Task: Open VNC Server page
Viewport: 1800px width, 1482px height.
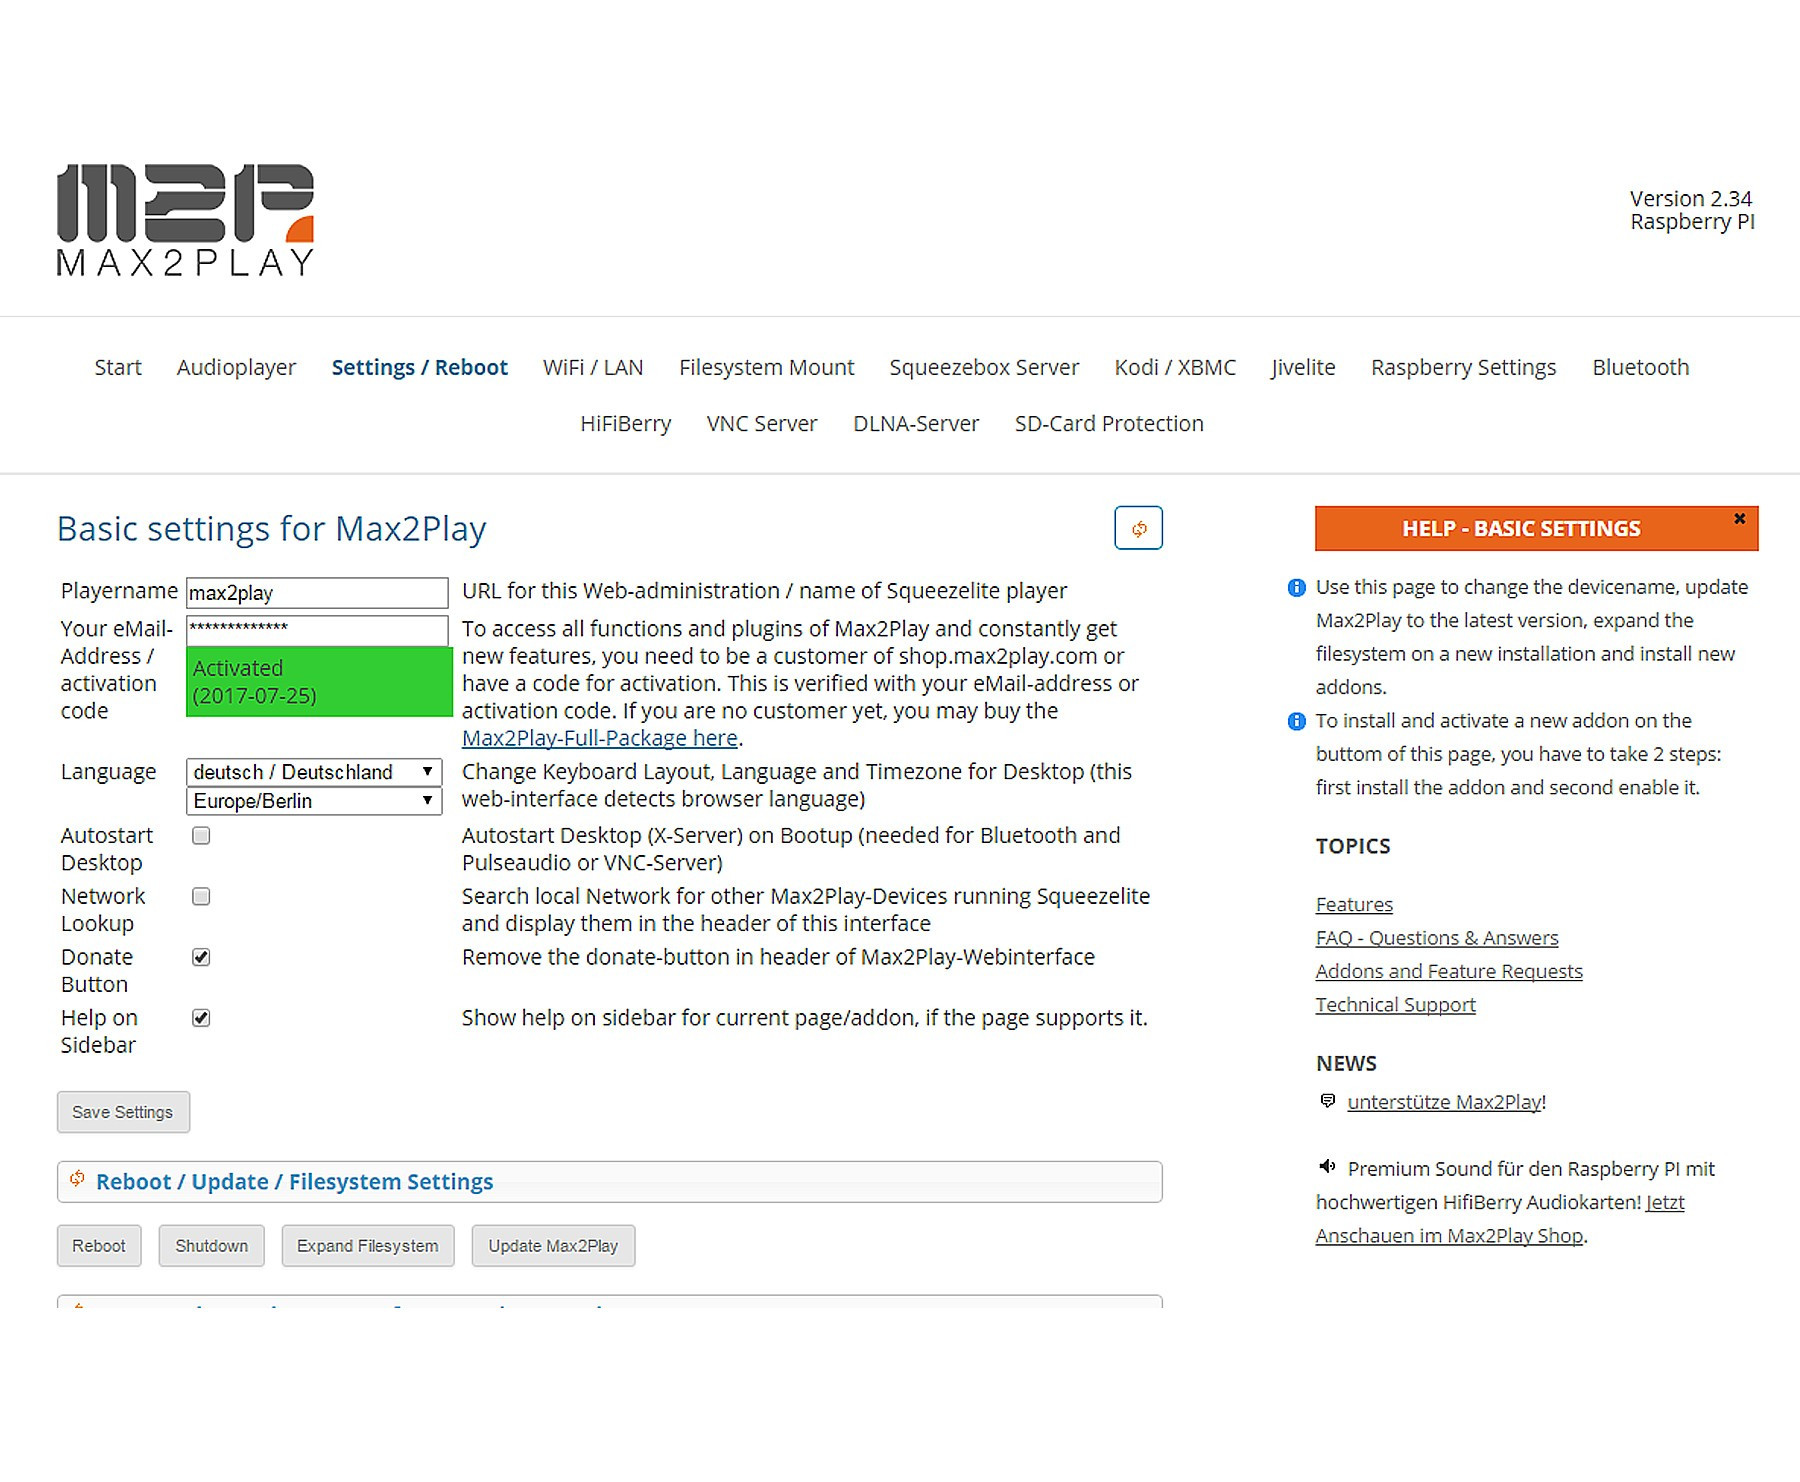Action: [761, 423]
